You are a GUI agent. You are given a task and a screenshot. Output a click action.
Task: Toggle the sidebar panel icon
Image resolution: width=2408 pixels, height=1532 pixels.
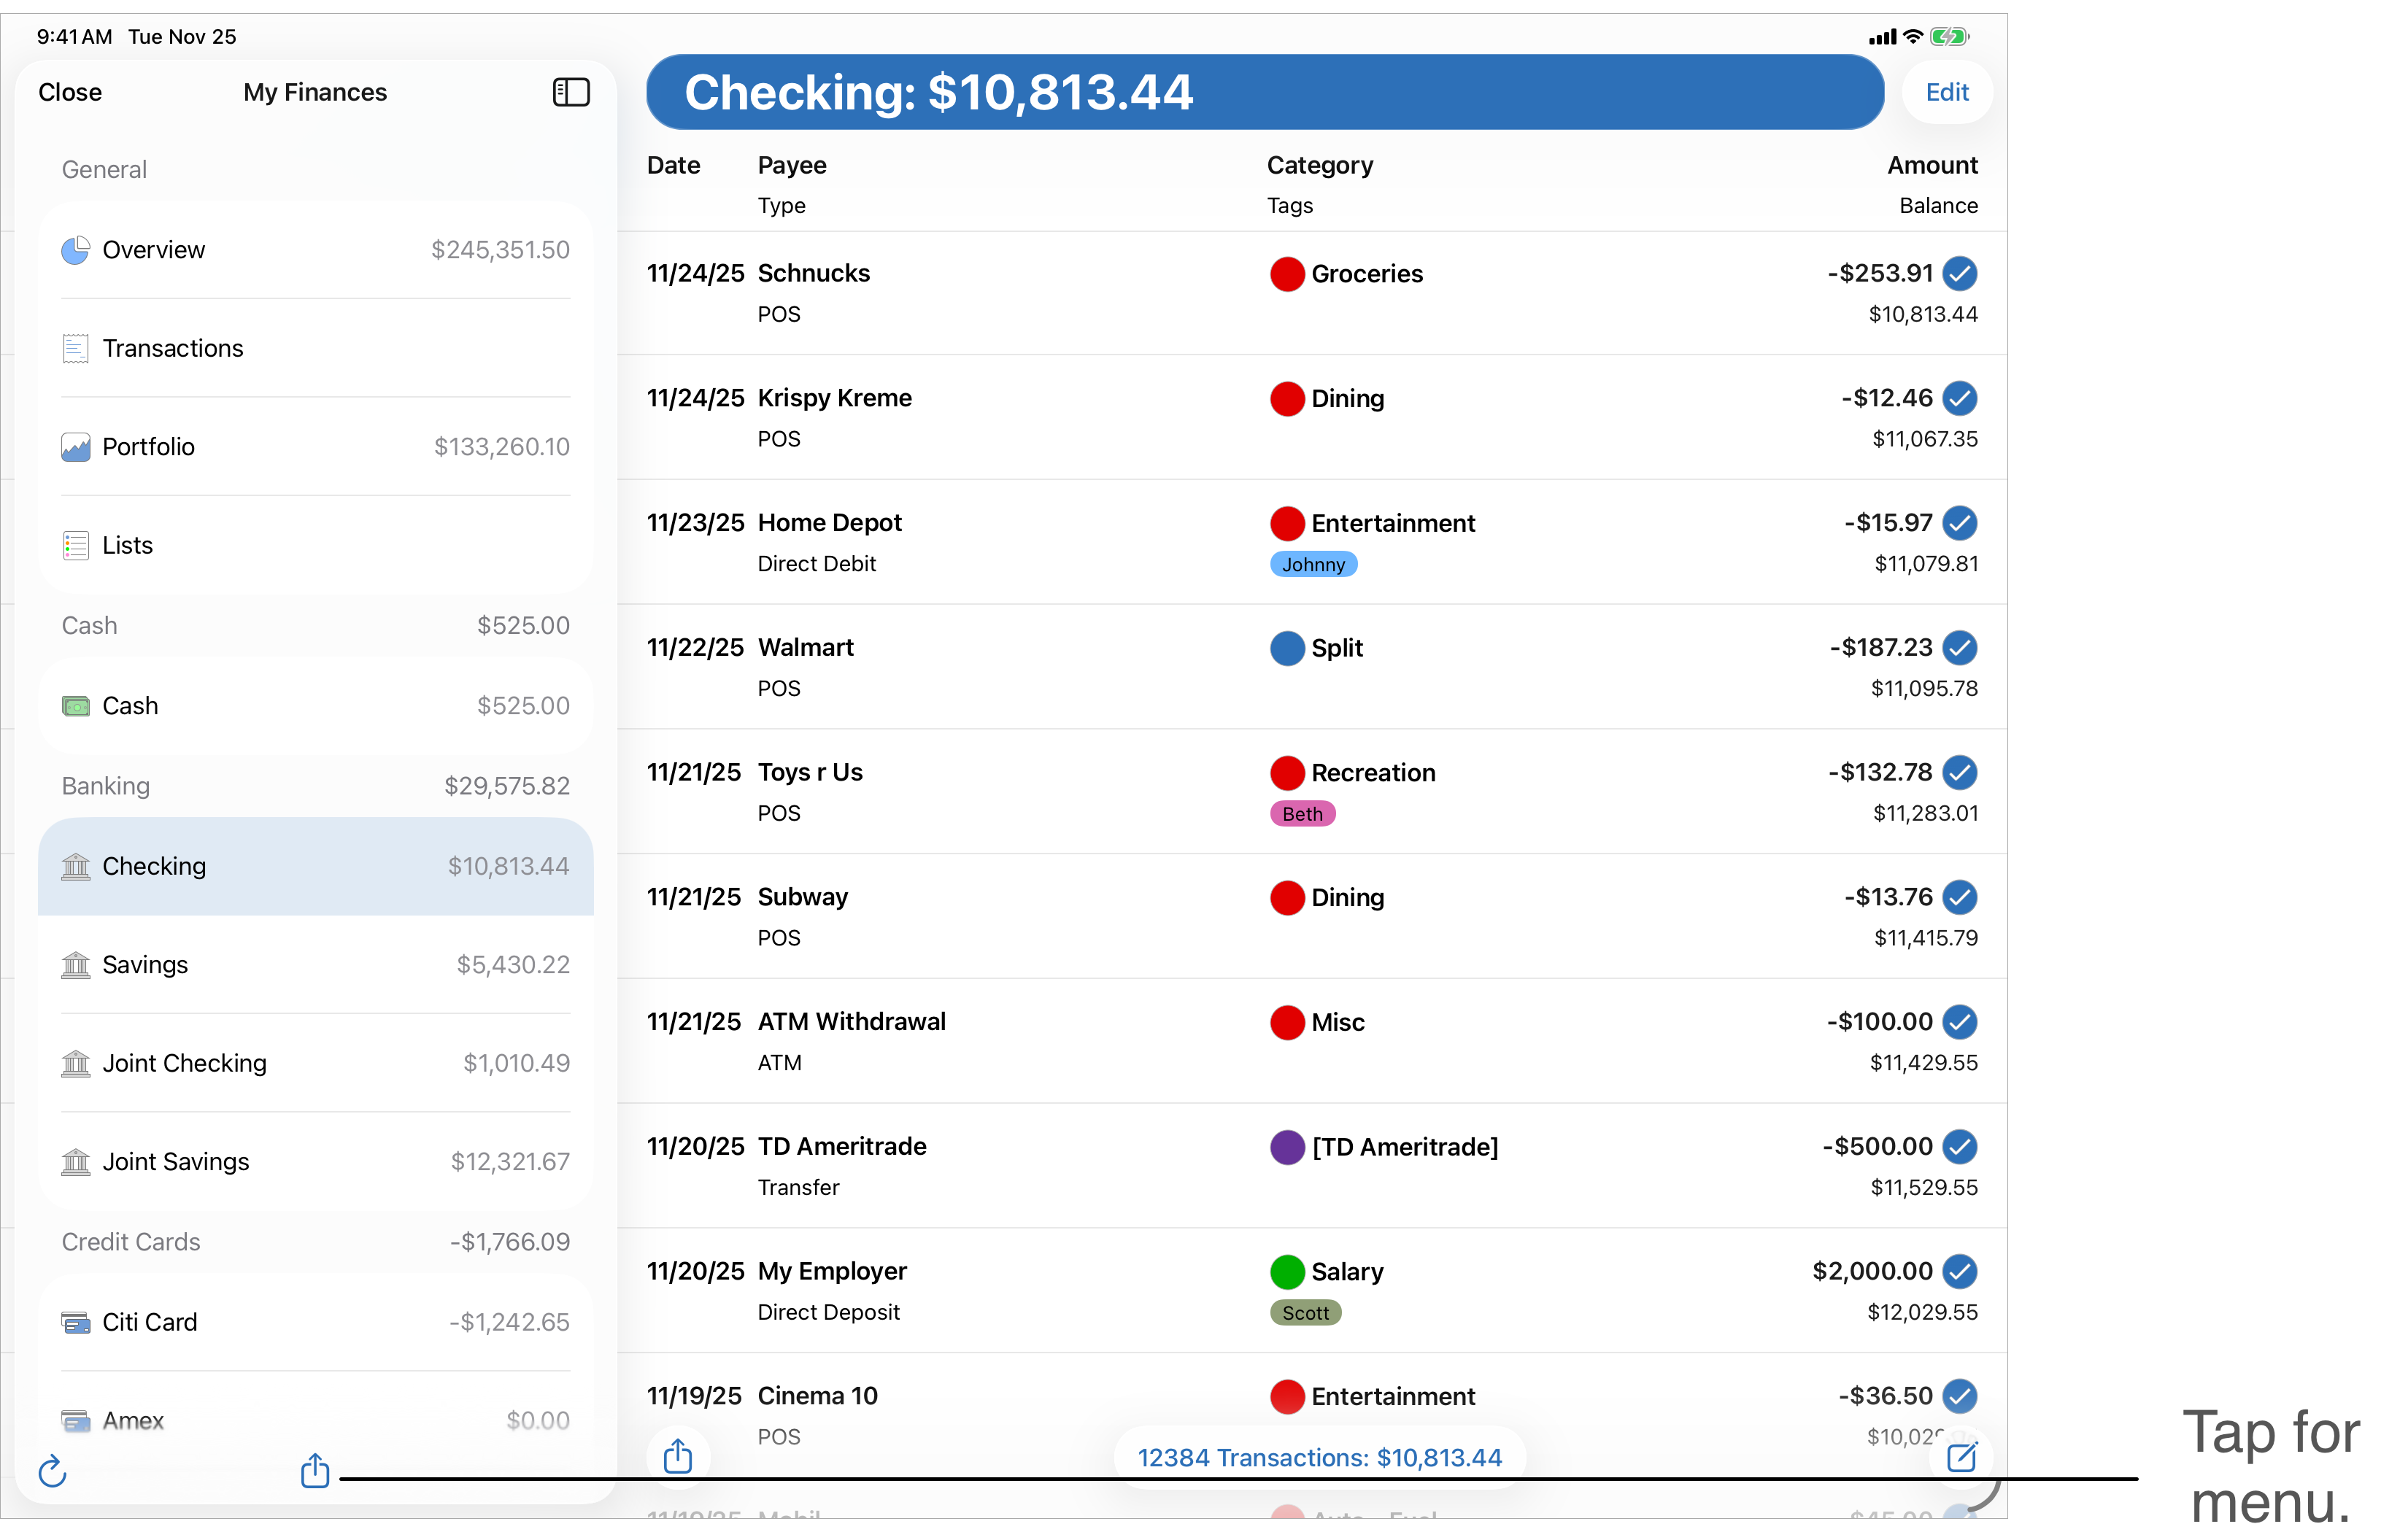[x=571, y=92]
